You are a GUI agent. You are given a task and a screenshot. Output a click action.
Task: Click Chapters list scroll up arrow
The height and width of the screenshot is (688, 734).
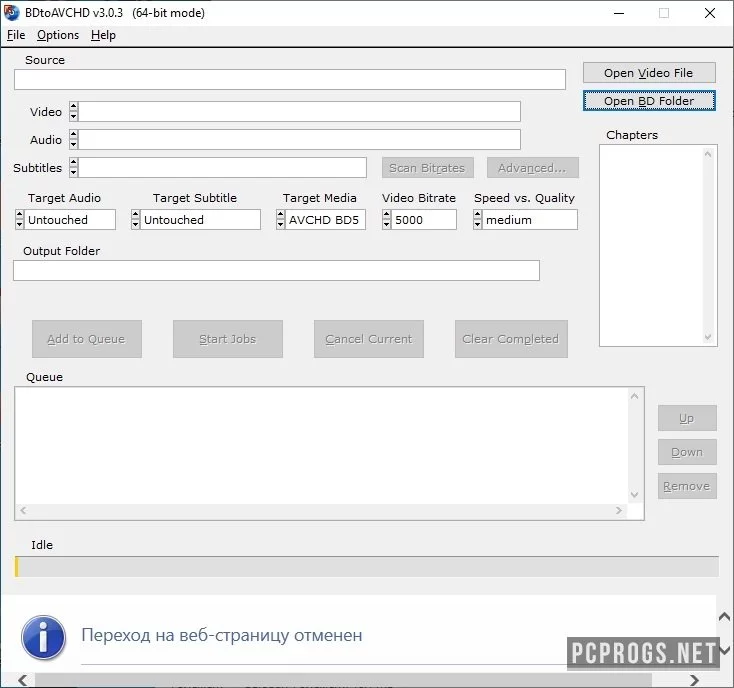[708, 154]
